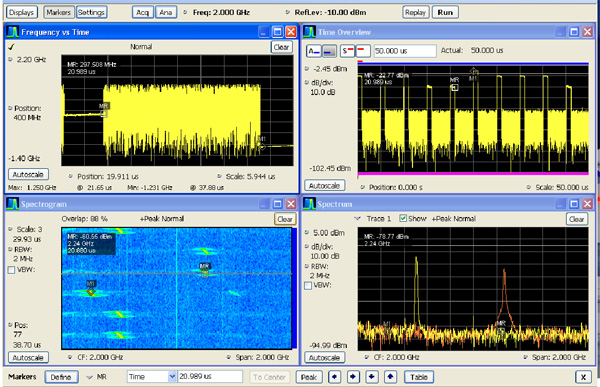Click Autoscale in Frequency vs Time panel

pos(28,175)
